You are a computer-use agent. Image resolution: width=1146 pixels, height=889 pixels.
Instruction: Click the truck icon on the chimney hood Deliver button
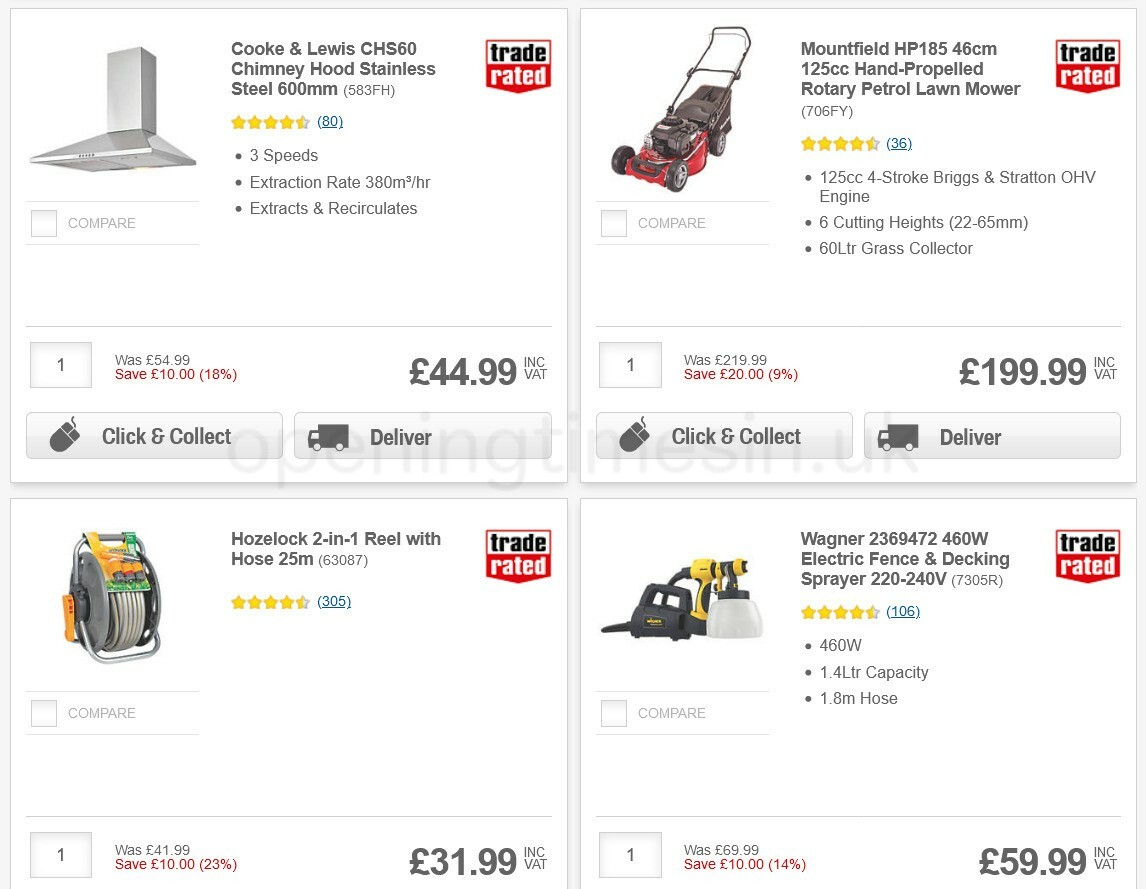330,436
